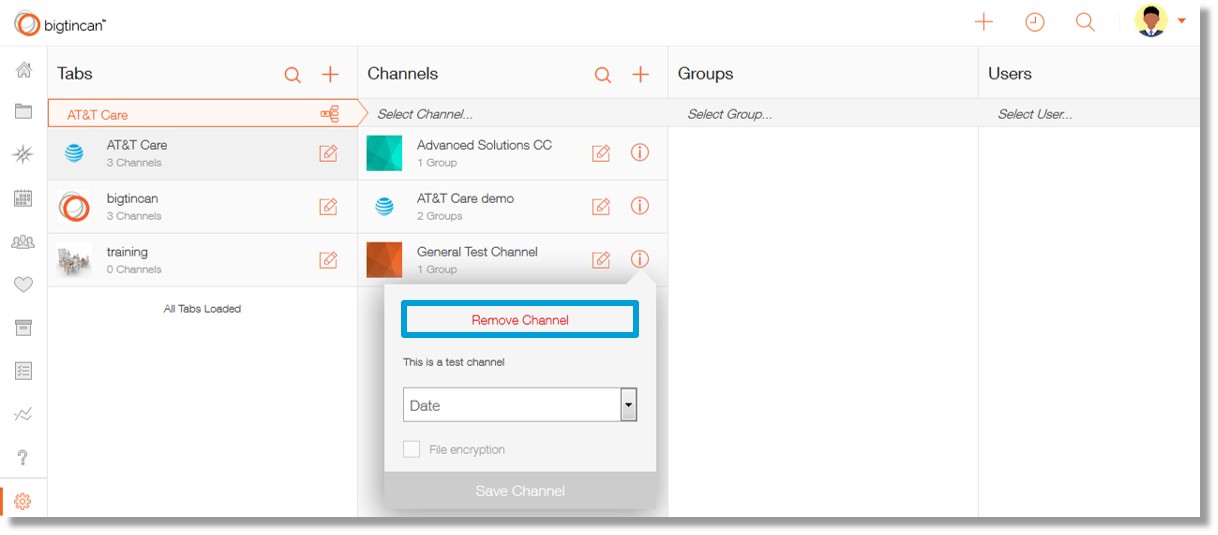Click the Advanced Solutions CC teal thumbnail
This screenshot has width=1218, height=535.
pyautogui.click(x=385, y=153)
